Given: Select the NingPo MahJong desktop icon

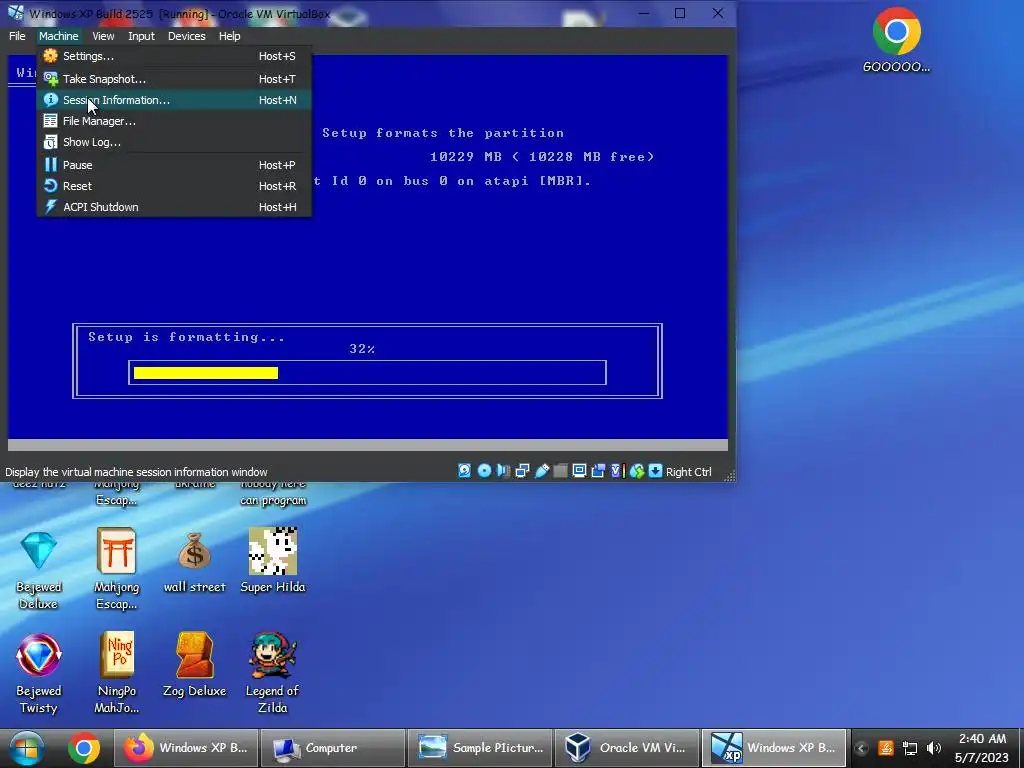Looking at the screenshot, I should coord(116,673).
